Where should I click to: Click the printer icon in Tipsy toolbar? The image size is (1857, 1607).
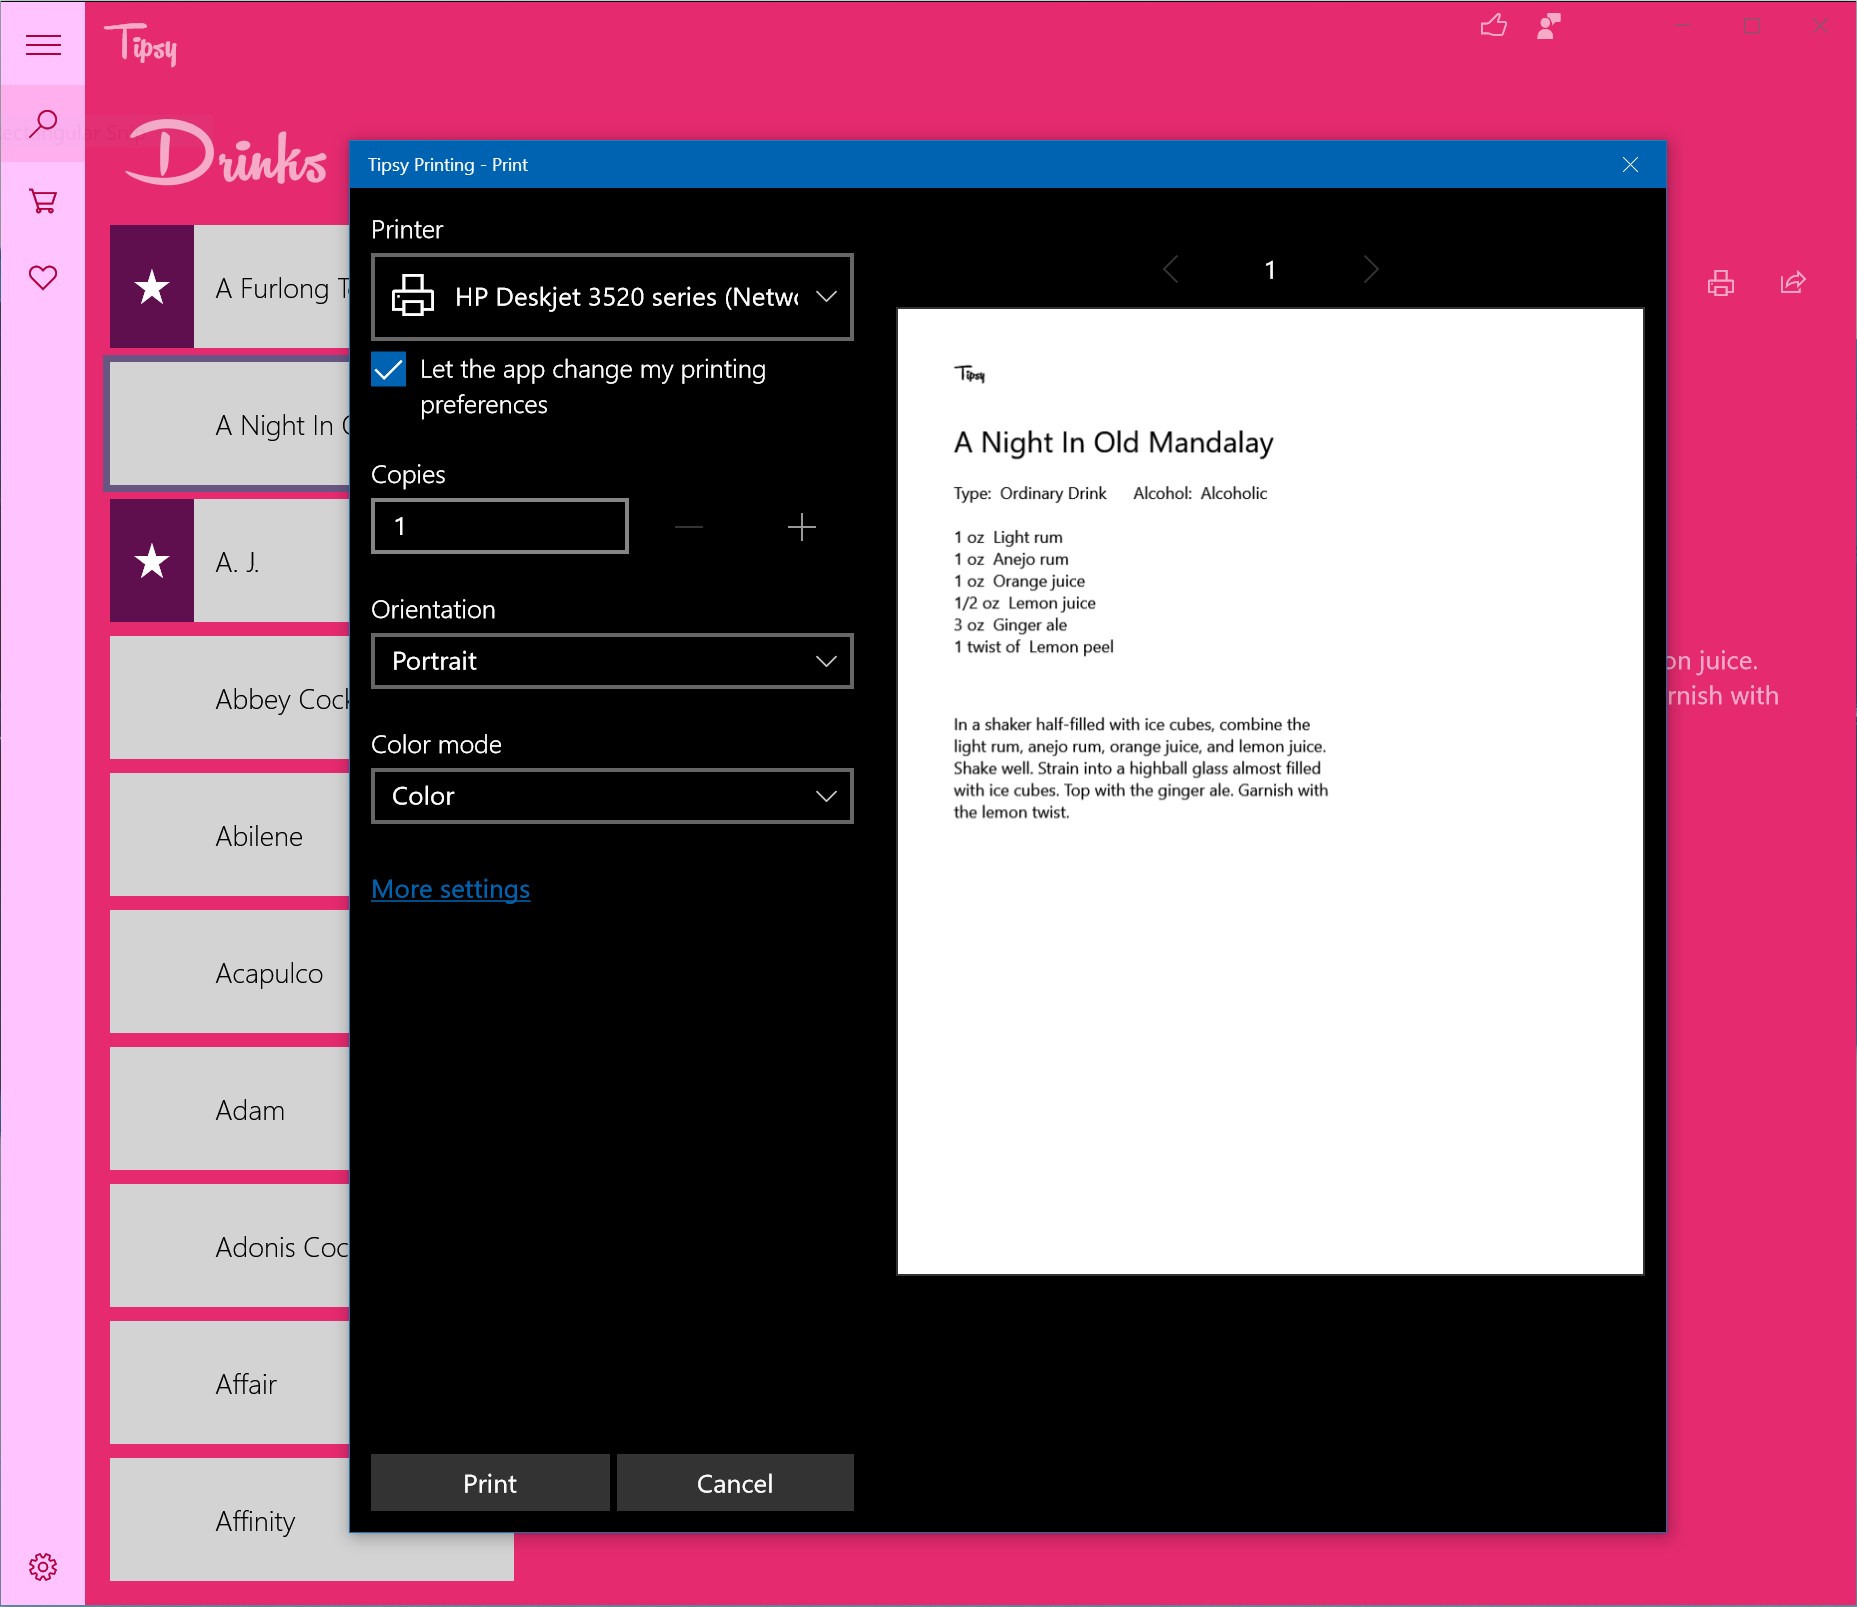point(1721,283)
